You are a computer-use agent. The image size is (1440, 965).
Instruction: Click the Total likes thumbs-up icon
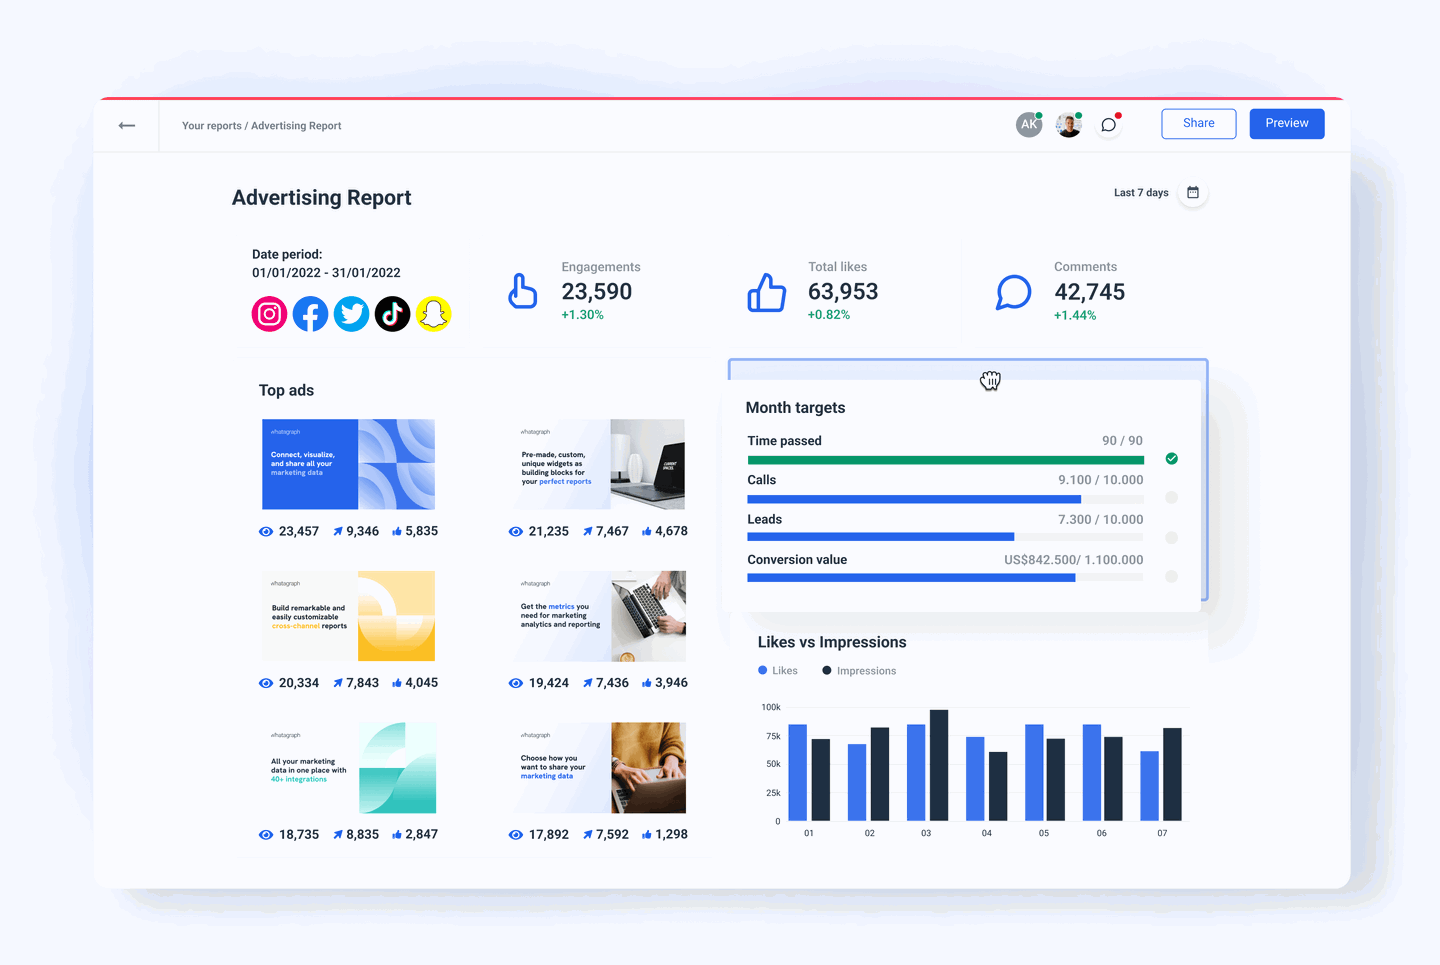click(x=766, y=292)
